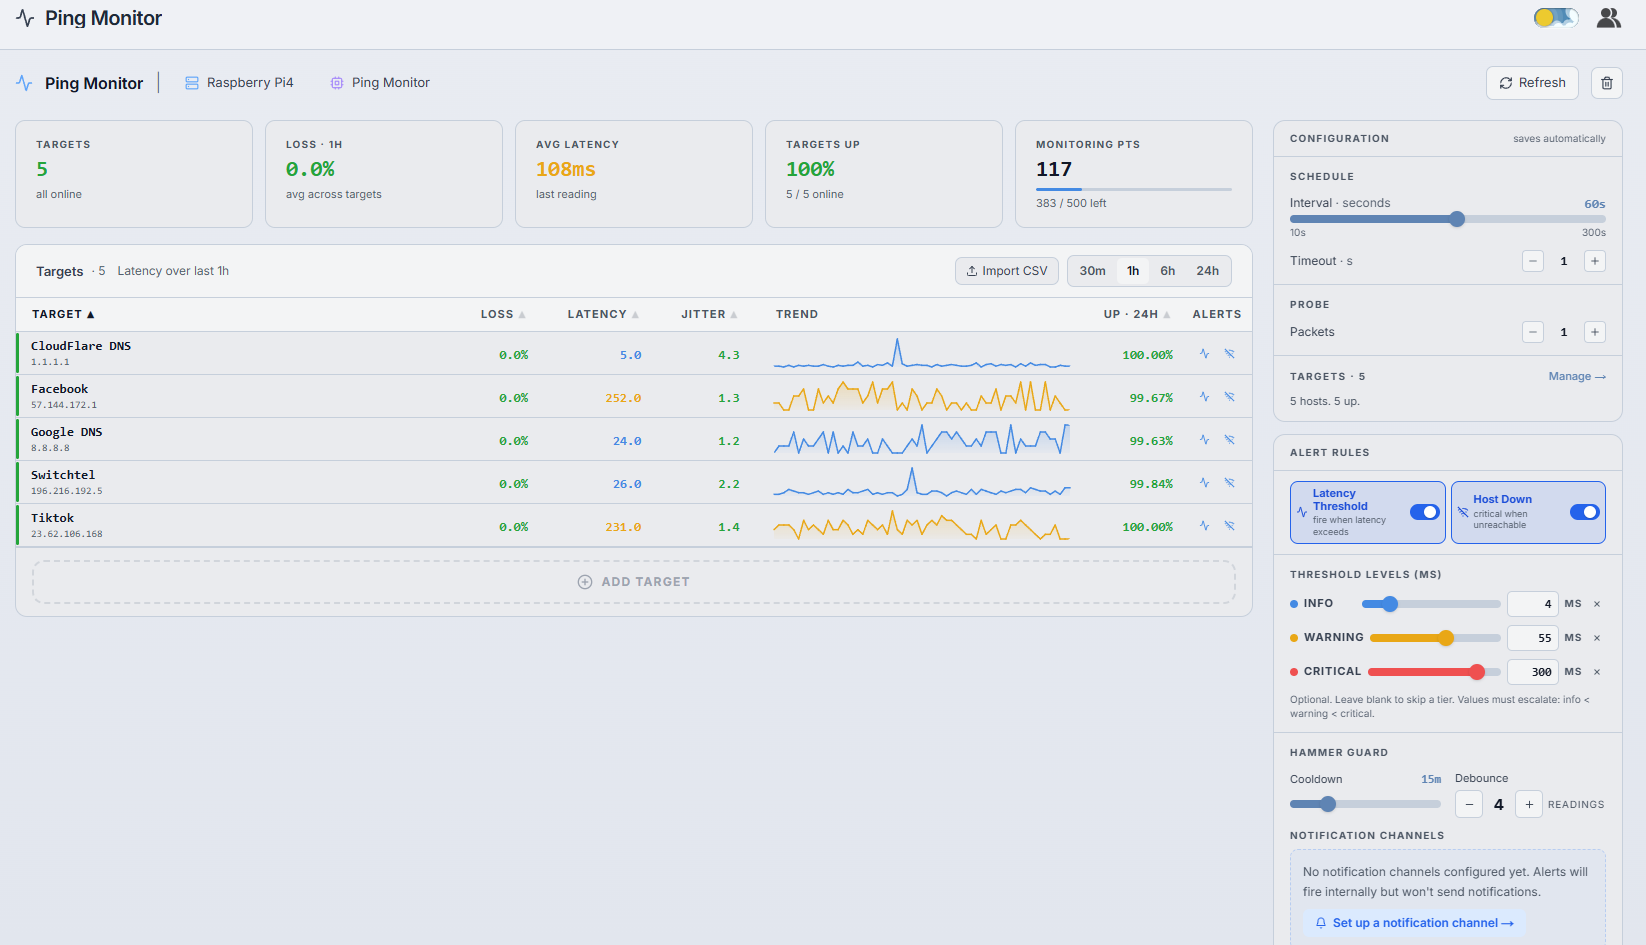Sort table by JITTER column
This screenshot has height=945, width=1646.
pos(709,314)
